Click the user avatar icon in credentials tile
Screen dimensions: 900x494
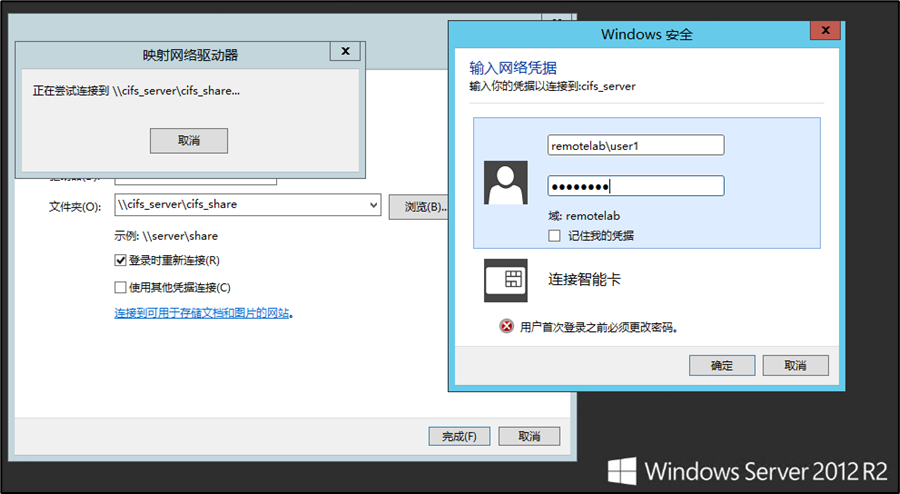506,182
